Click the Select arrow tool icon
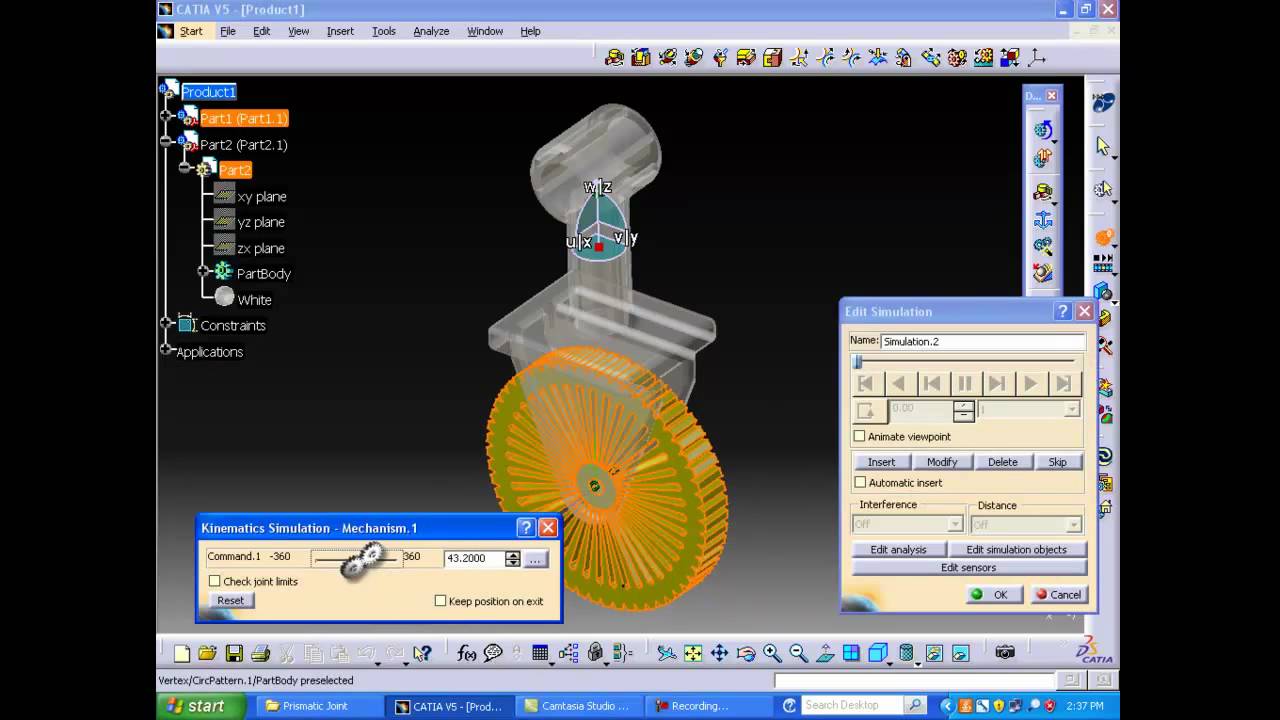The width and height of the screenshot is (1280, 720). (x=1103, y=146)
